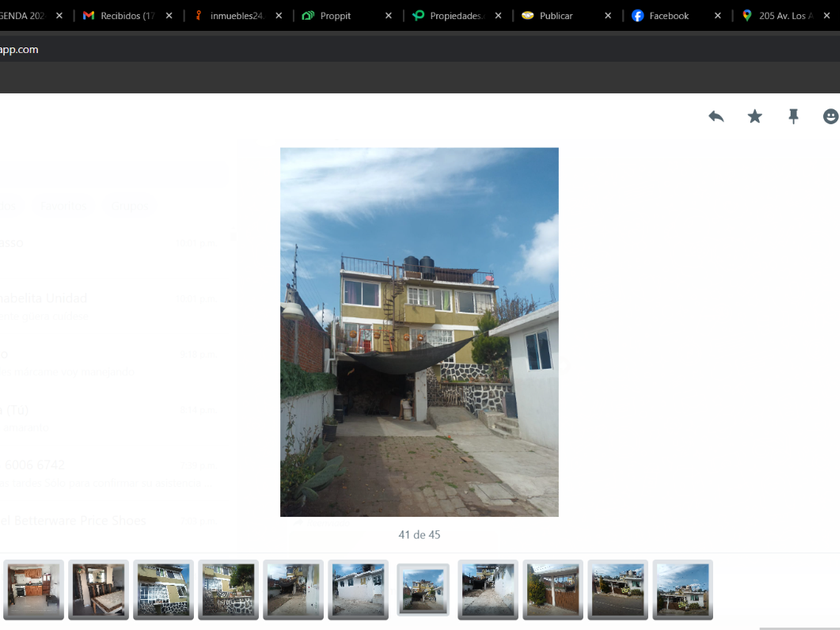Click the Propiedades green favicon
This screenshot has width=840, height=630.
418,16
